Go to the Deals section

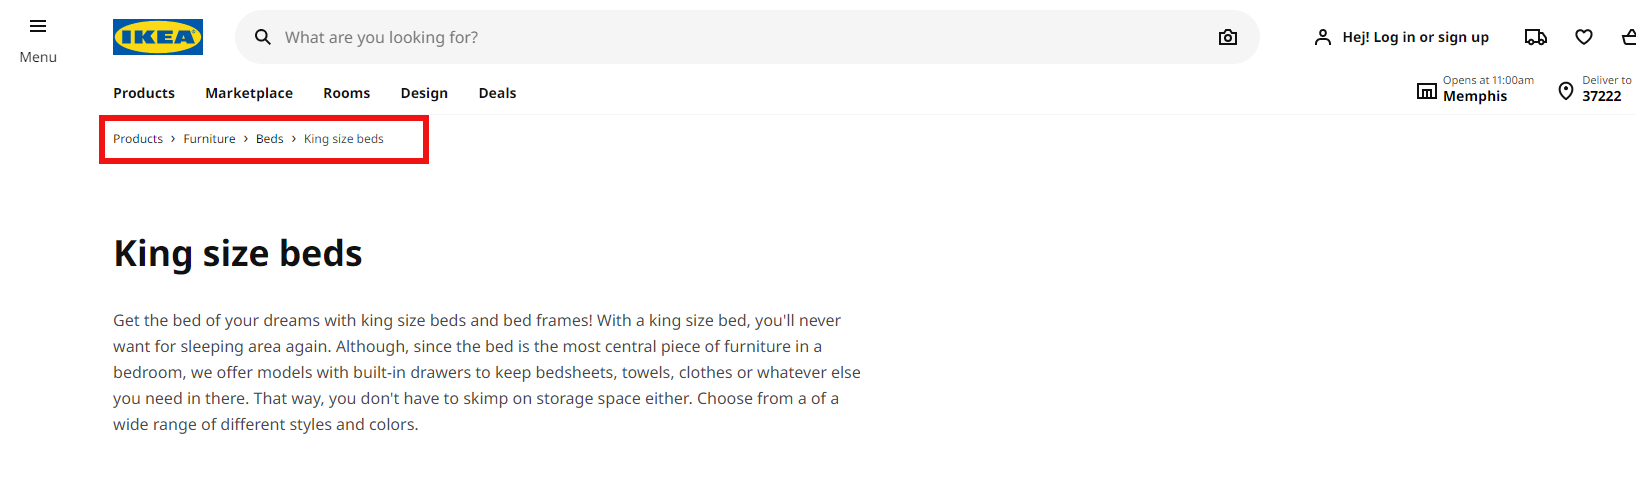tap(497, 93)
